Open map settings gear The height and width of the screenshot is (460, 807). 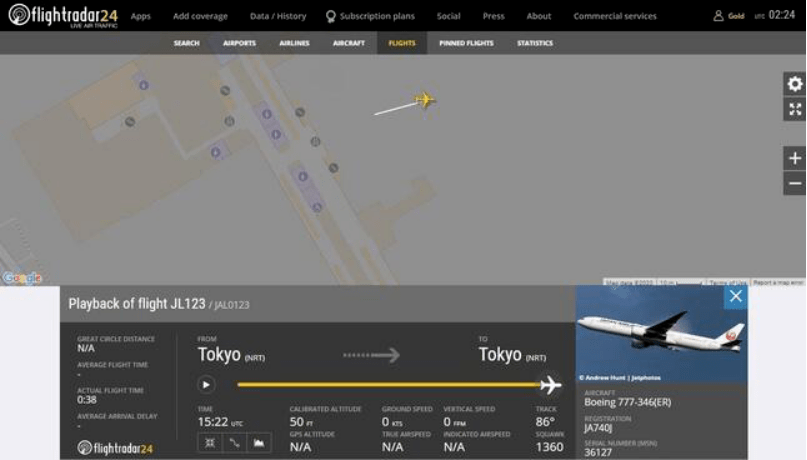(795, 84)
